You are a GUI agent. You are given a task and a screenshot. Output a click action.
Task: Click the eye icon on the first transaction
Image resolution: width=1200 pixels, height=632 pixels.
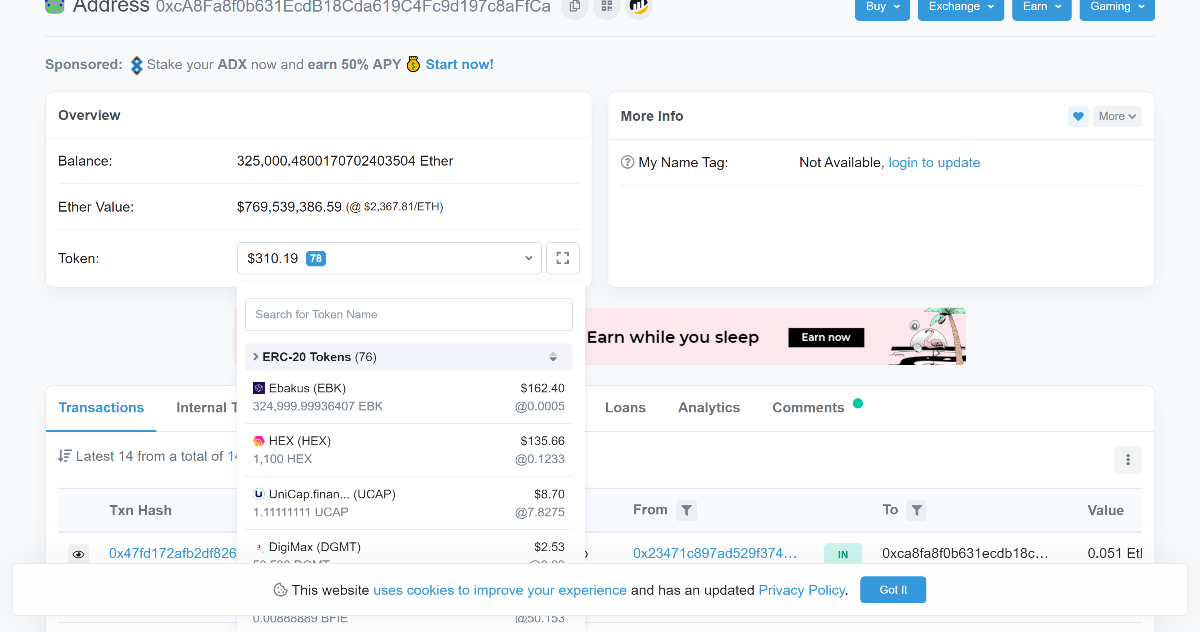(x=79, y=553)
